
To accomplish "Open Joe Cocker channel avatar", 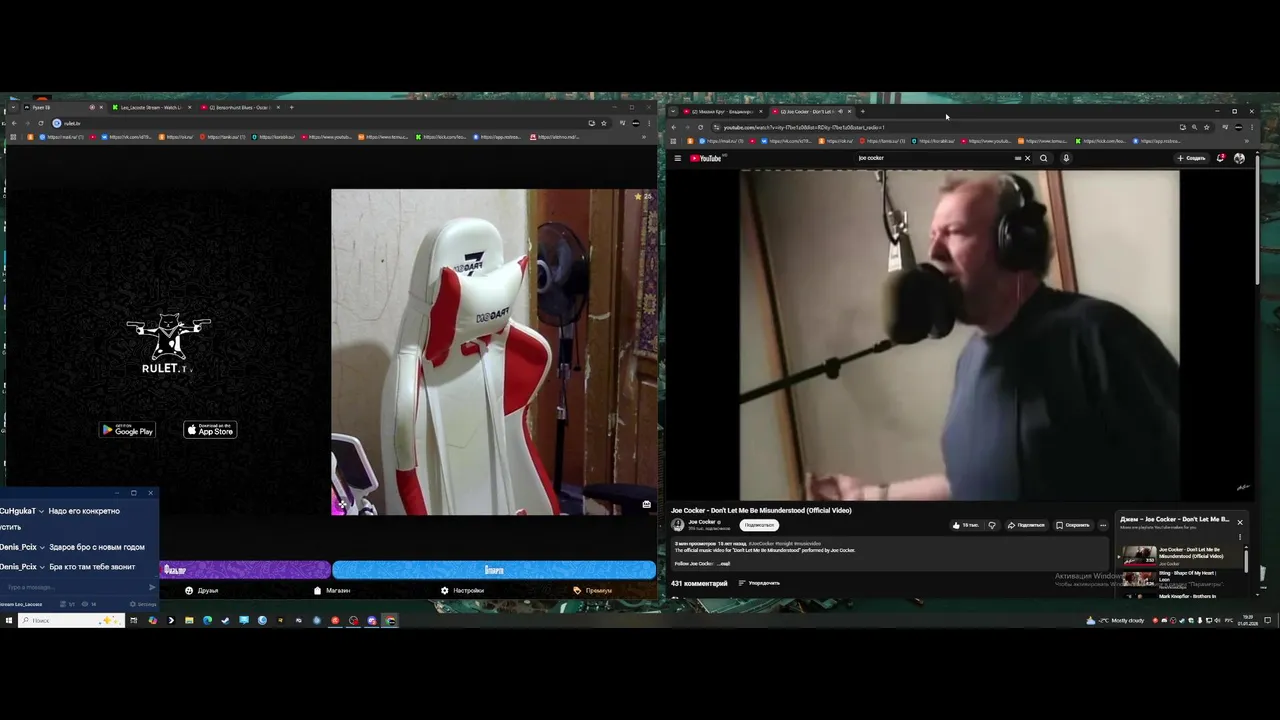I will (x=678, y=524).
